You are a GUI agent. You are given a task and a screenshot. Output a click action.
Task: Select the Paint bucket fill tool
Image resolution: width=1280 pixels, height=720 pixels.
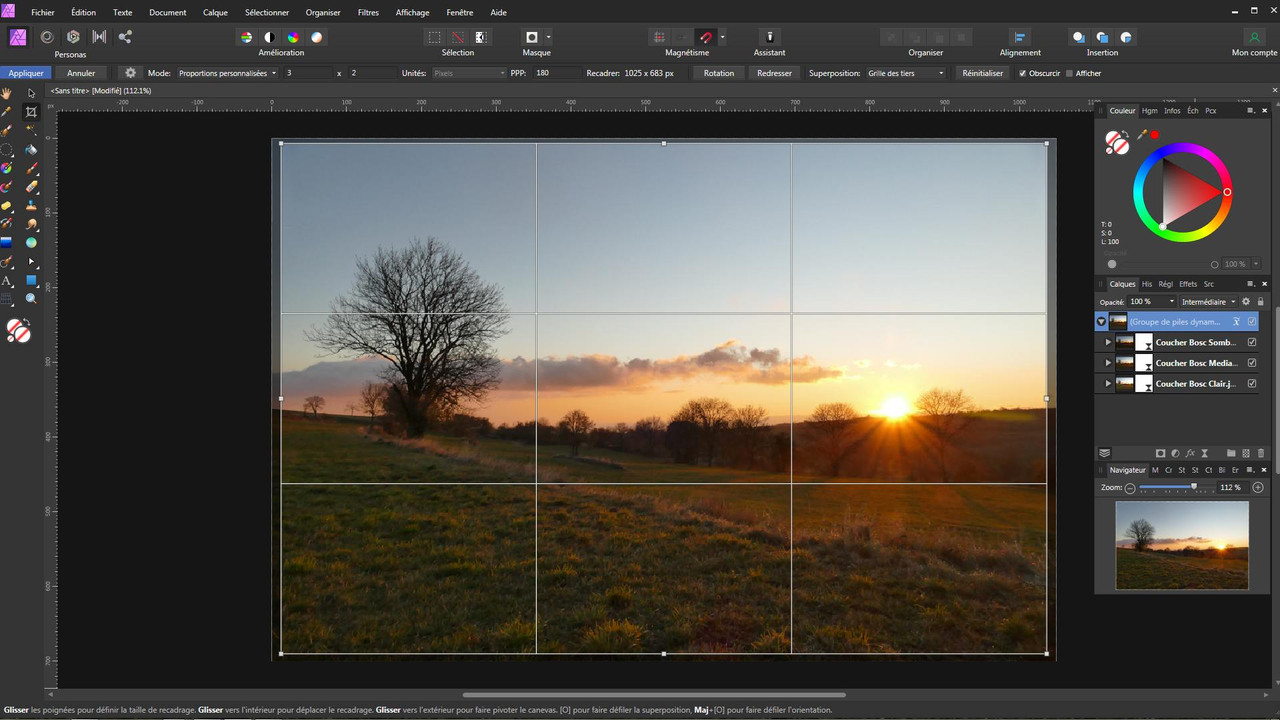(31, 149)
